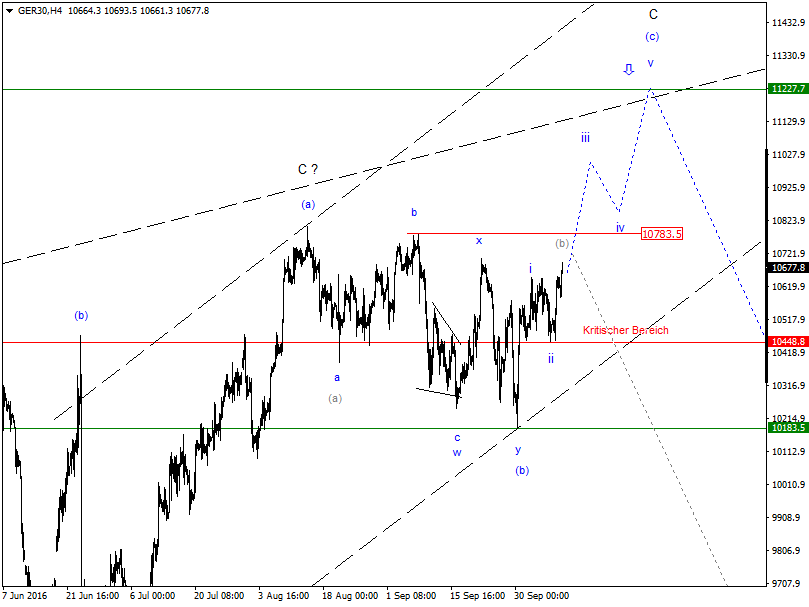Click the red 10448.8 price label
This screenshot has width=809, height=607.
pyautogui.click(x=788, y=341)
